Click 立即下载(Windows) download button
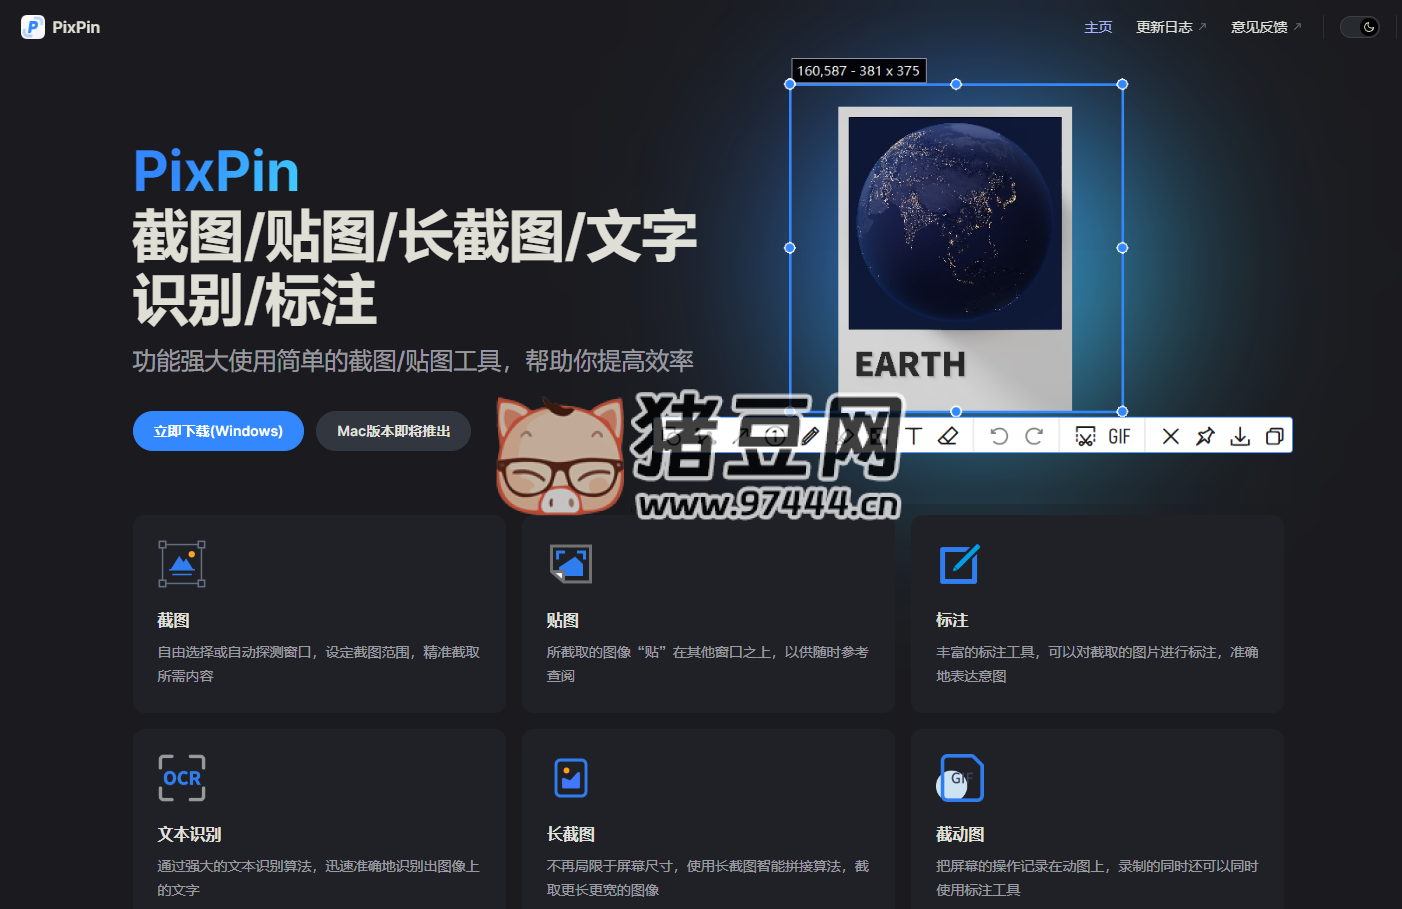1402x909 pixels. tap(218, 431)
